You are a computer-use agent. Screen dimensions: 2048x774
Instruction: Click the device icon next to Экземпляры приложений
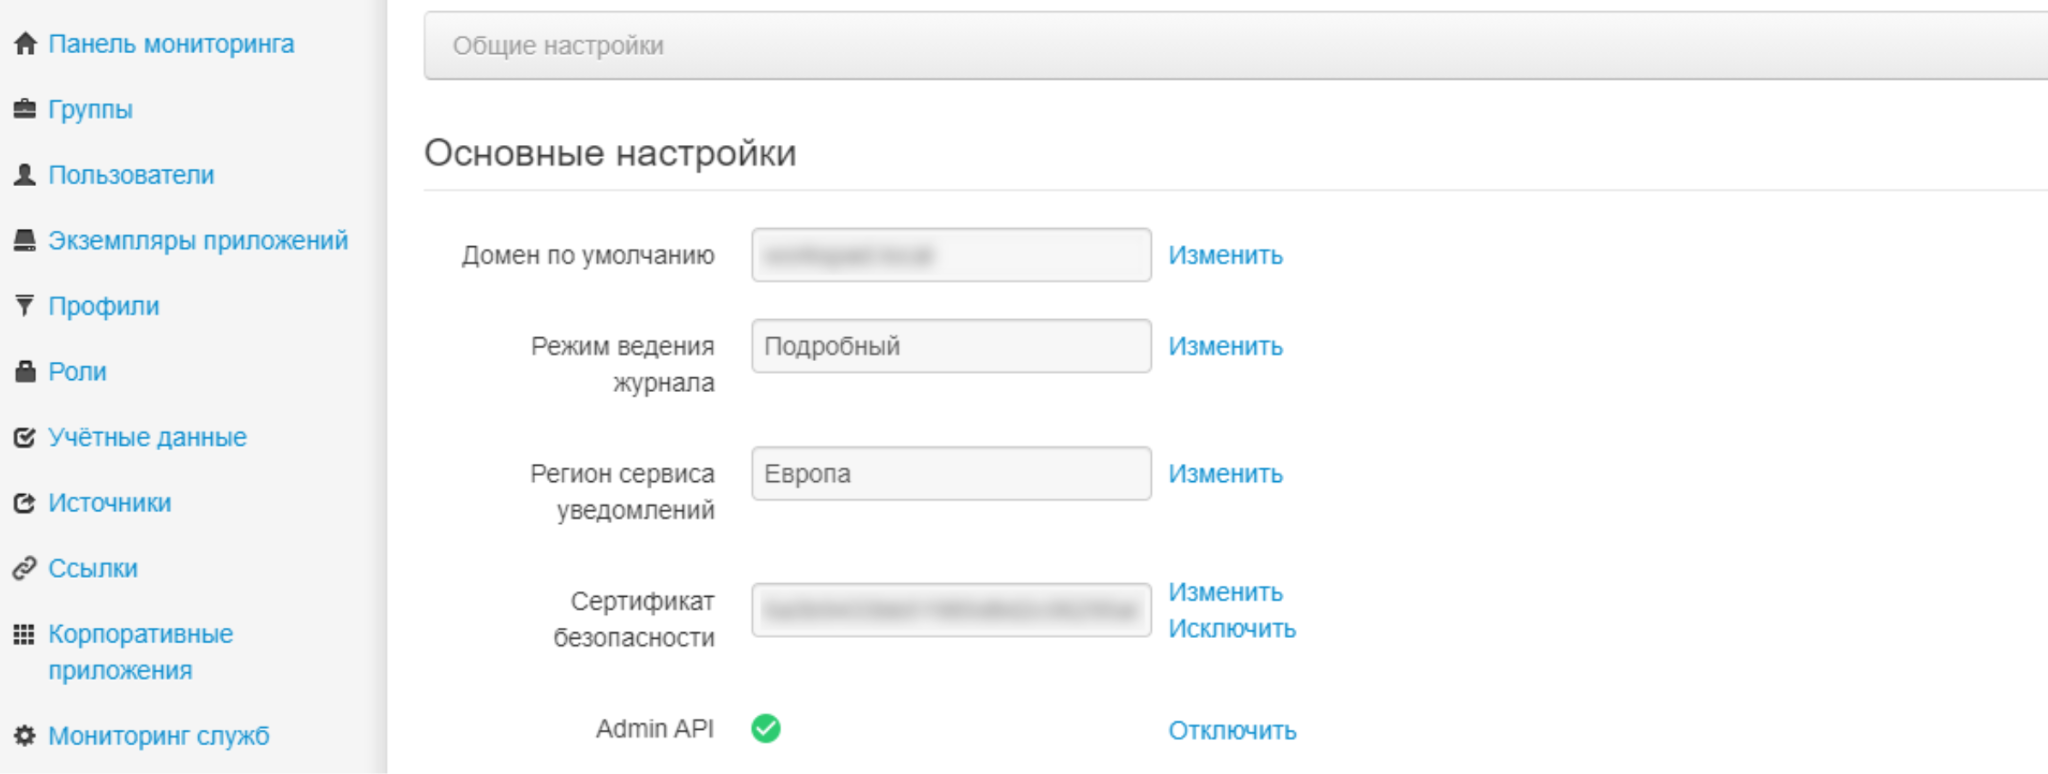[x=25, y=241]
